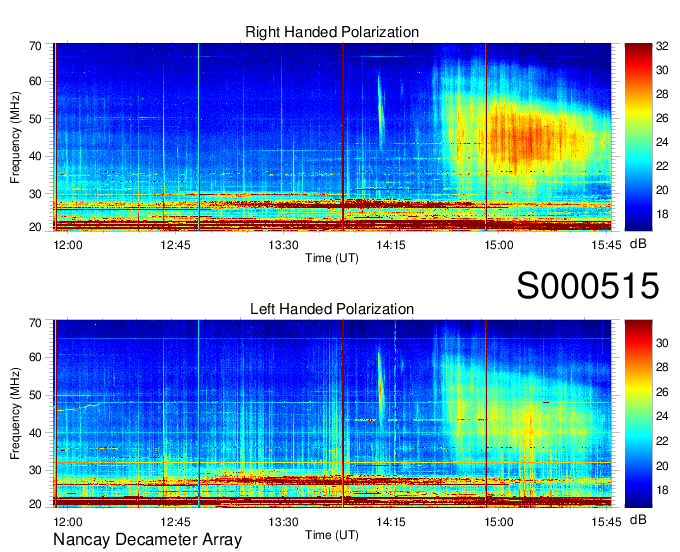The height and width of the screenshot is (552, 680).
Task: Click the "26" value on the Right Handed color bar
Action: 662,118
